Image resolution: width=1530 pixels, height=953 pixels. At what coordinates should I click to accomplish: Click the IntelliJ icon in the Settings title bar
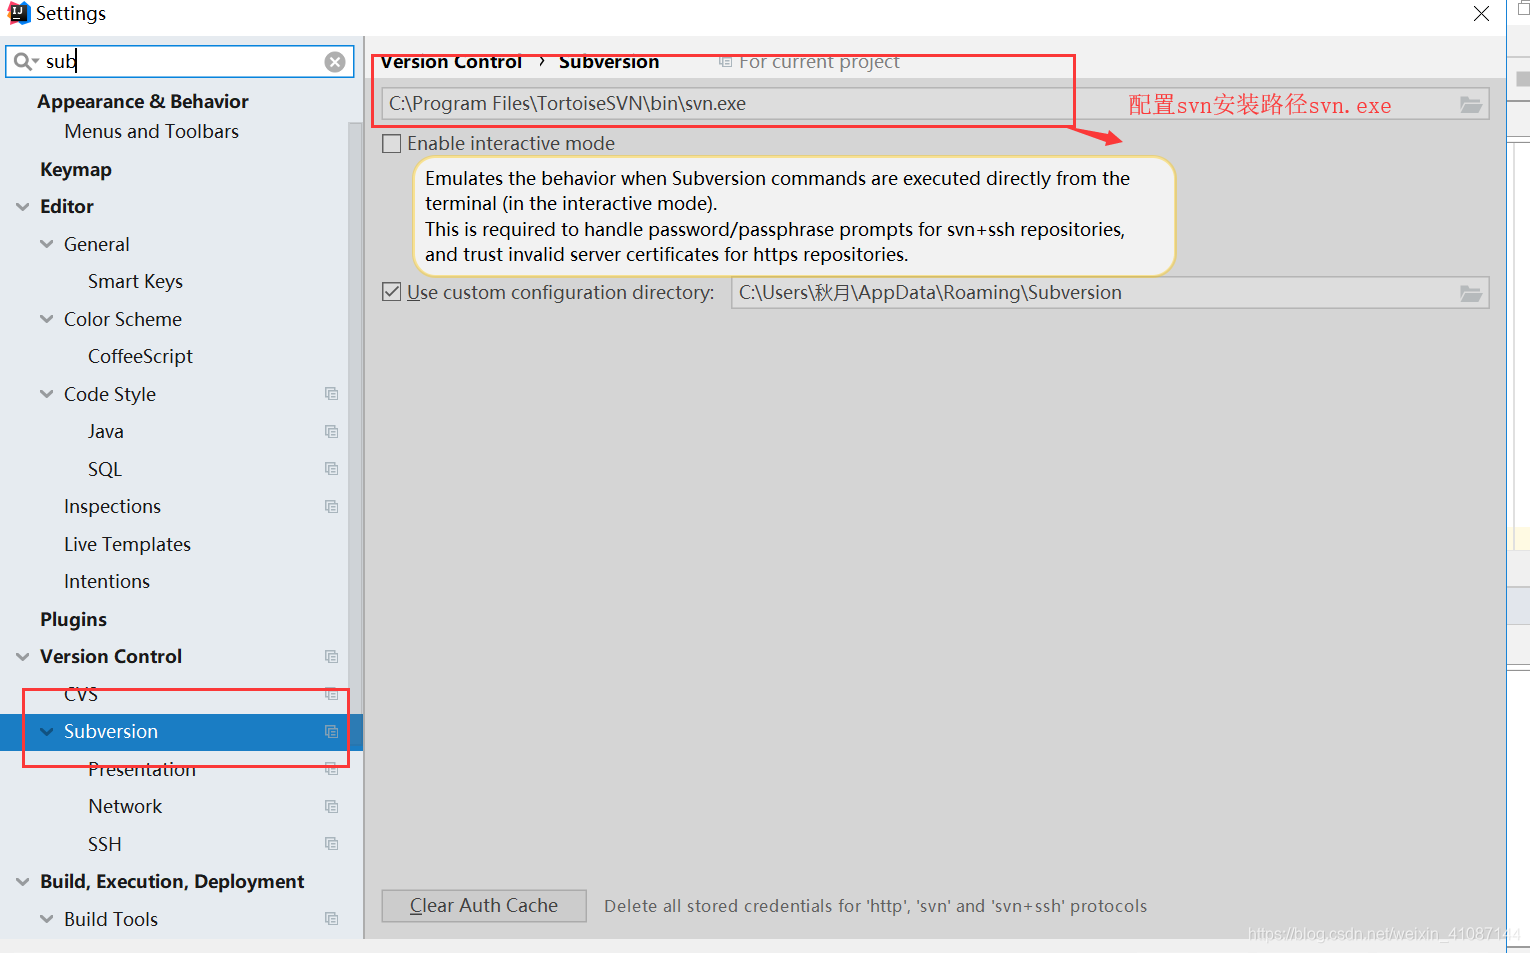[x=19, y=13]
